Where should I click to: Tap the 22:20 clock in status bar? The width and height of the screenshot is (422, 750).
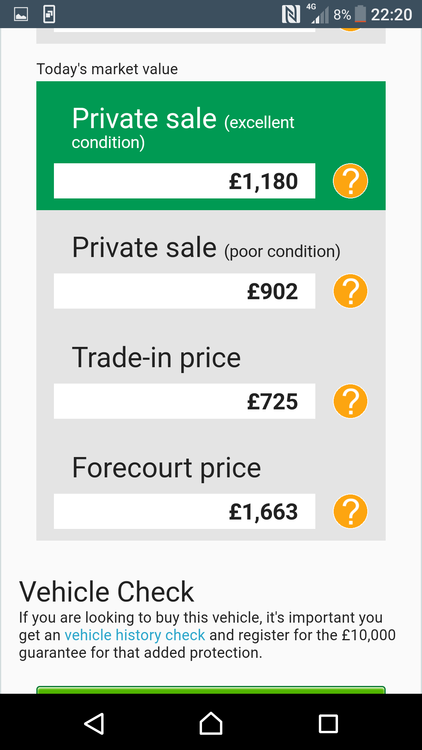(x=391, y=14)
